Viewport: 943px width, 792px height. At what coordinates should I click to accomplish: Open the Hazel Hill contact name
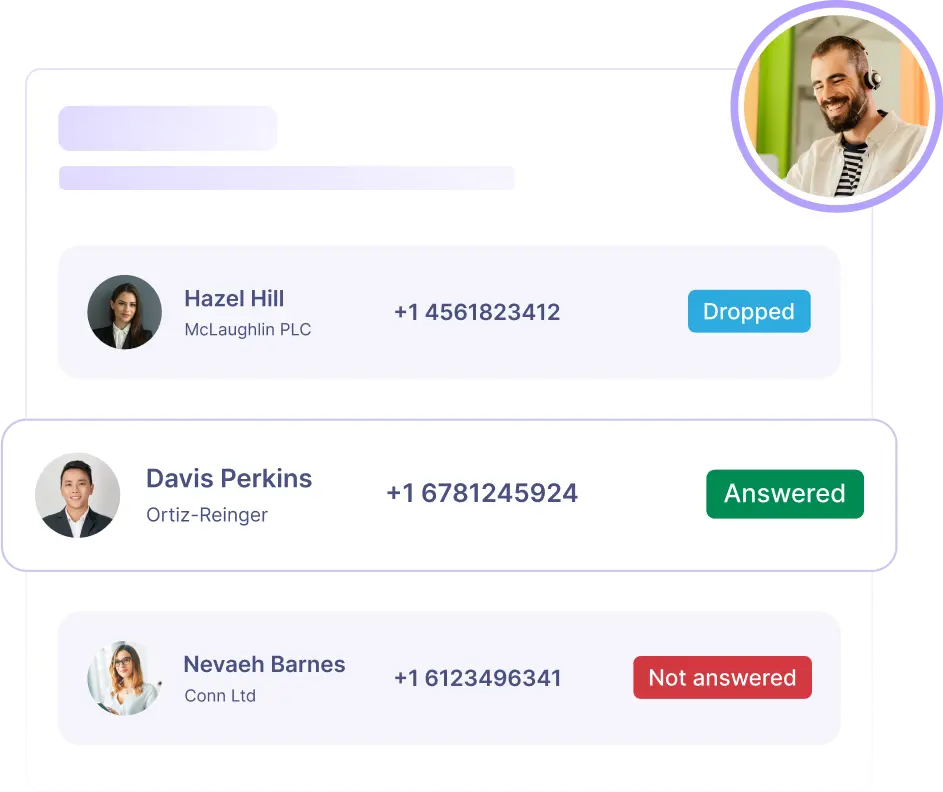(x=234, y=298)
